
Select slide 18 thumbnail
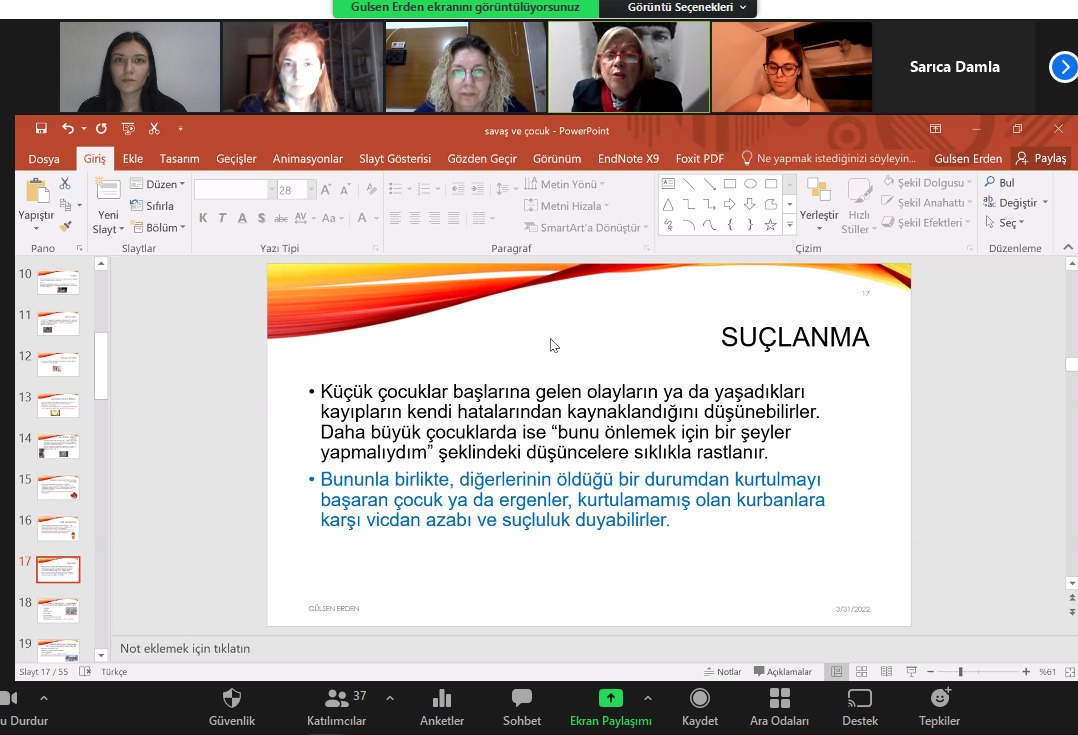click(58, 610)
